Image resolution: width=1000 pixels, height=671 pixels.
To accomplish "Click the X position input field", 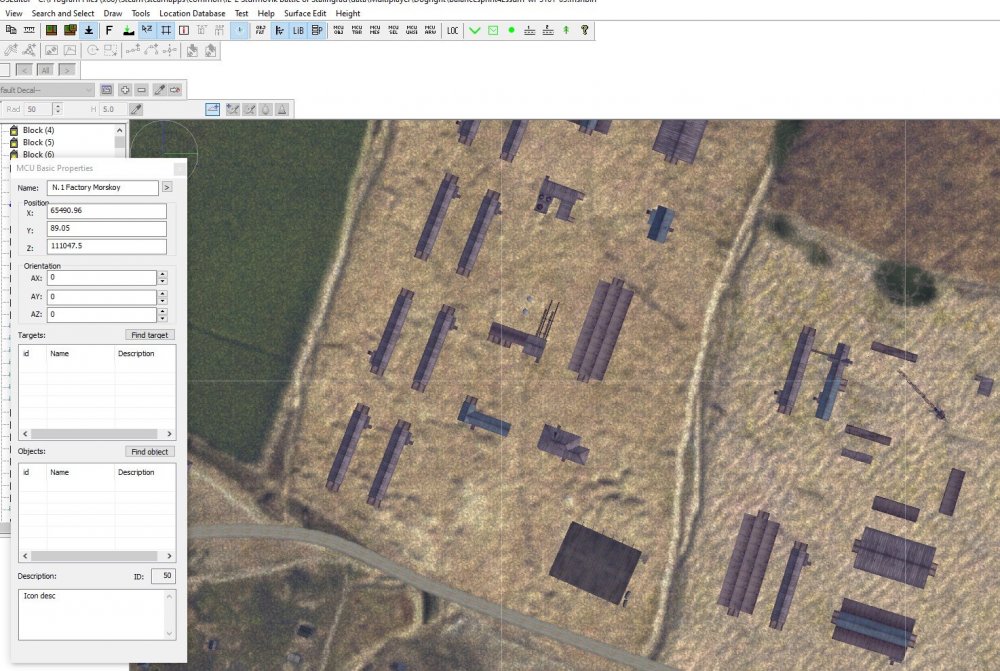I will click(x=106, y=211).
